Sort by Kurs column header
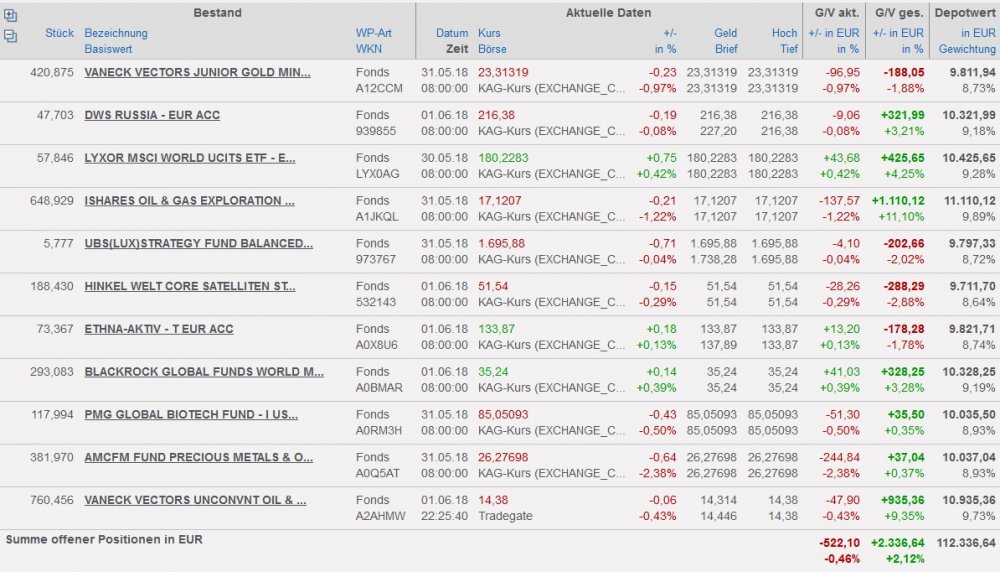 [x=489, y=33]
